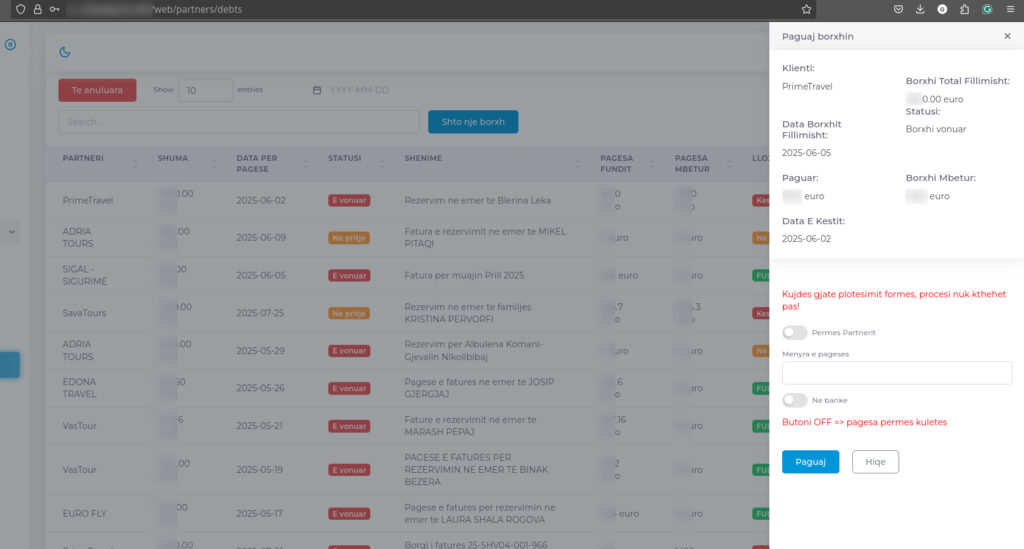1024x549 pixels.
Task: Click the key permissions icon in the address bar
Action: [x=54, y=9]
